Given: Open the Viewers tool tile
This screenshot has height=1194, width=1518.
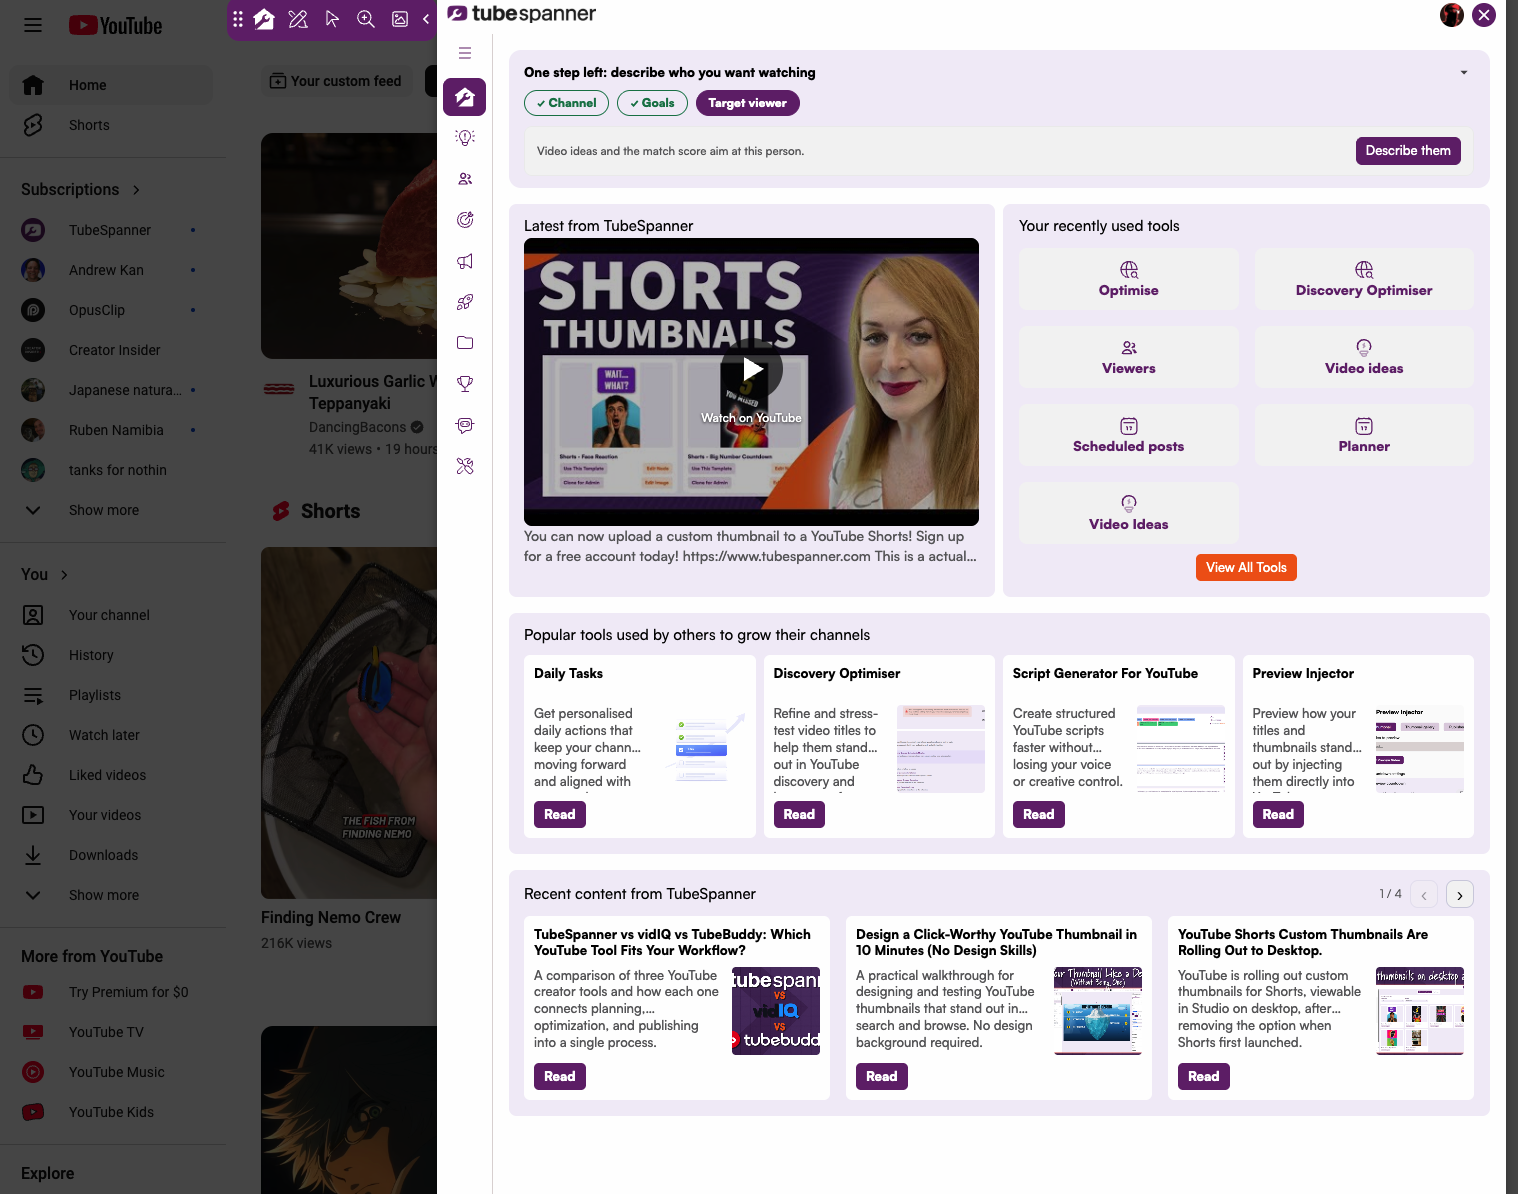Looking at the screenshot, I should pos(1129,357).
